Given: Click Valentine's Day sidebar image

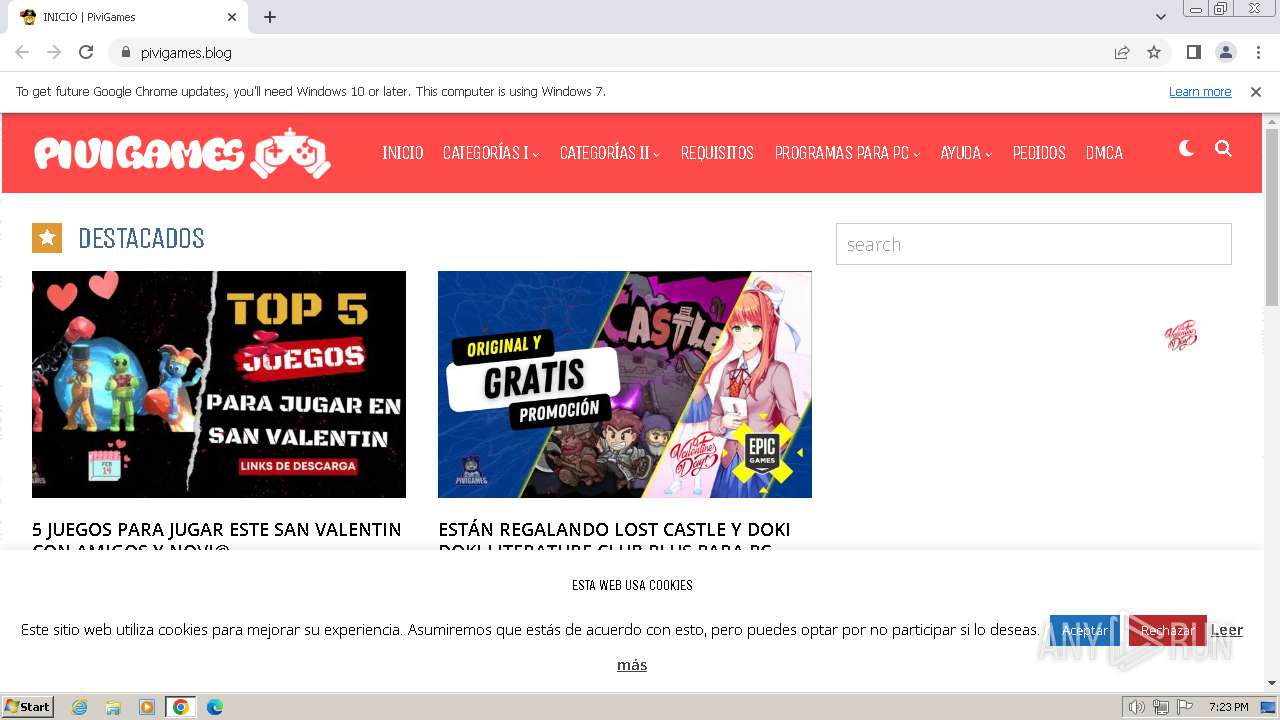Looking at the screenshot, I should tap(1181, 335).
